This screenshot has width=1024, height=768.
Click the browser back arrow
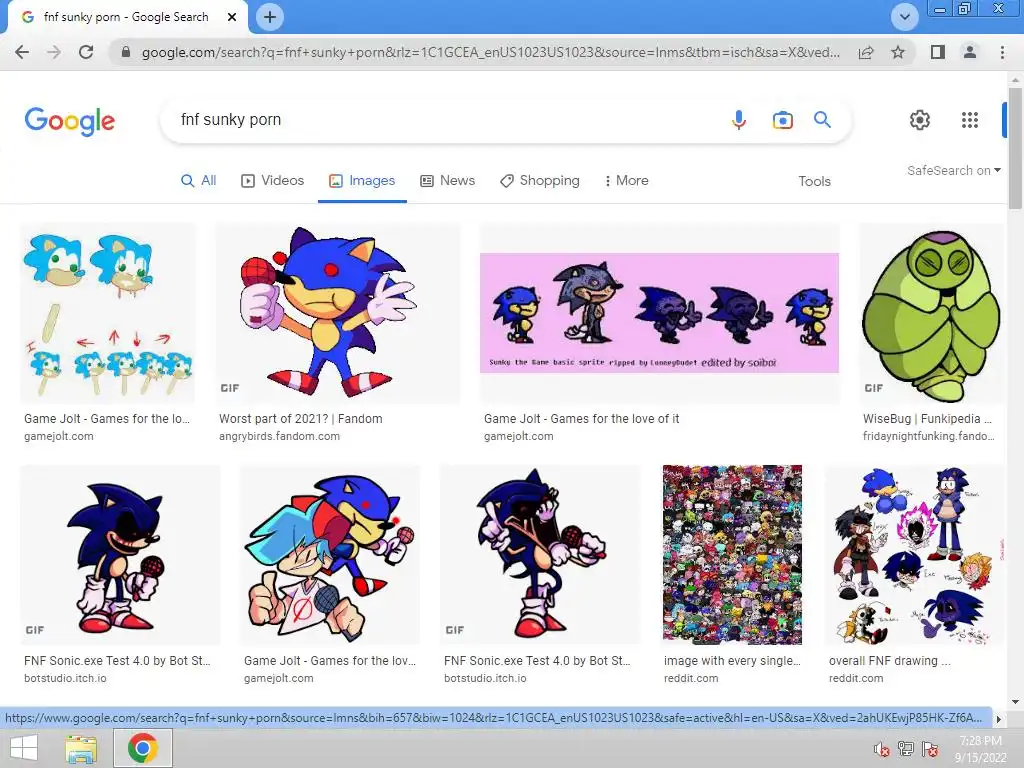(x=22, y=52)
